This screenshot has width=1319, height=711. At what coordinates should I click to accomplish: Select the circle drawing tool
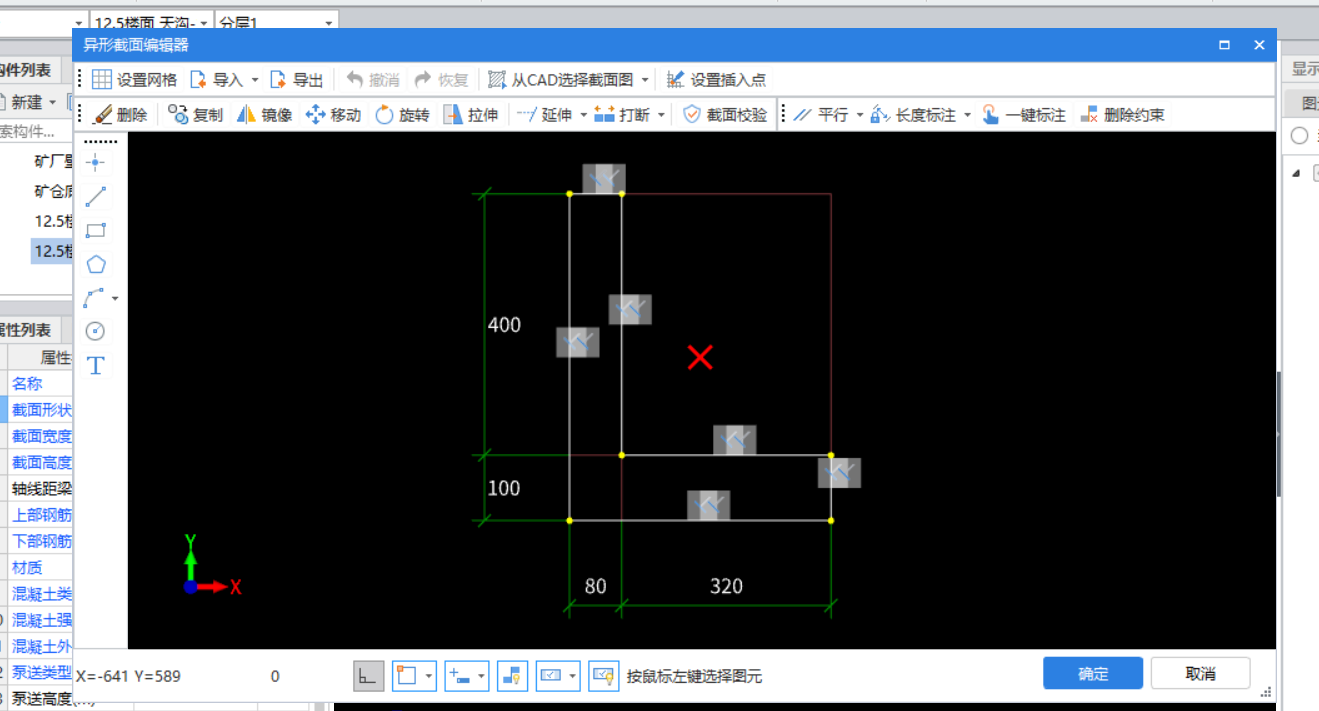pyautogui.click(x=96, y=331)
